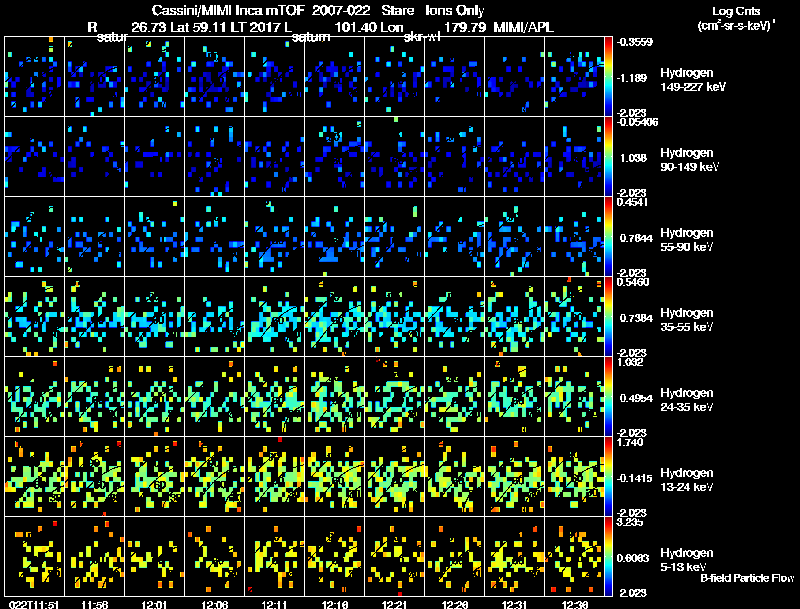Click the '1.740' colorbar value
Image resolution: width=800 pixels, height=609 pixels.
pos(630,442)
